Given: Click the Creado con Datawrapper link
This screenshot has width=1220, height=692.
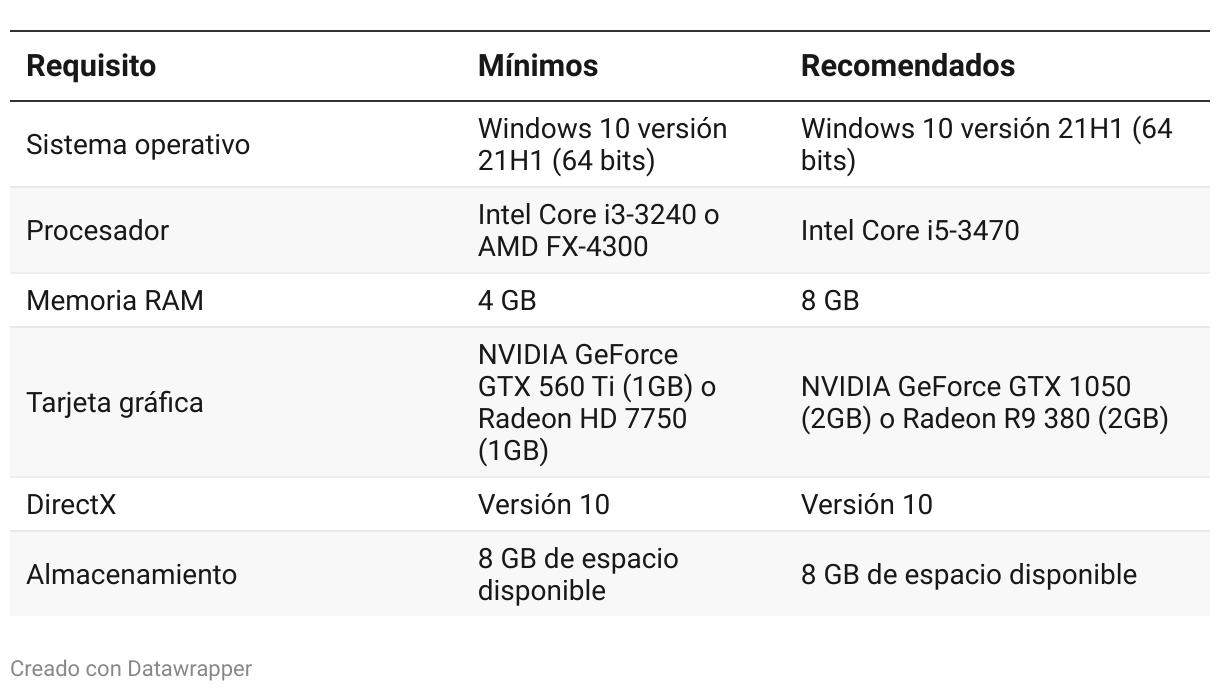Looking at the screenshot, I should click(131, 668).
